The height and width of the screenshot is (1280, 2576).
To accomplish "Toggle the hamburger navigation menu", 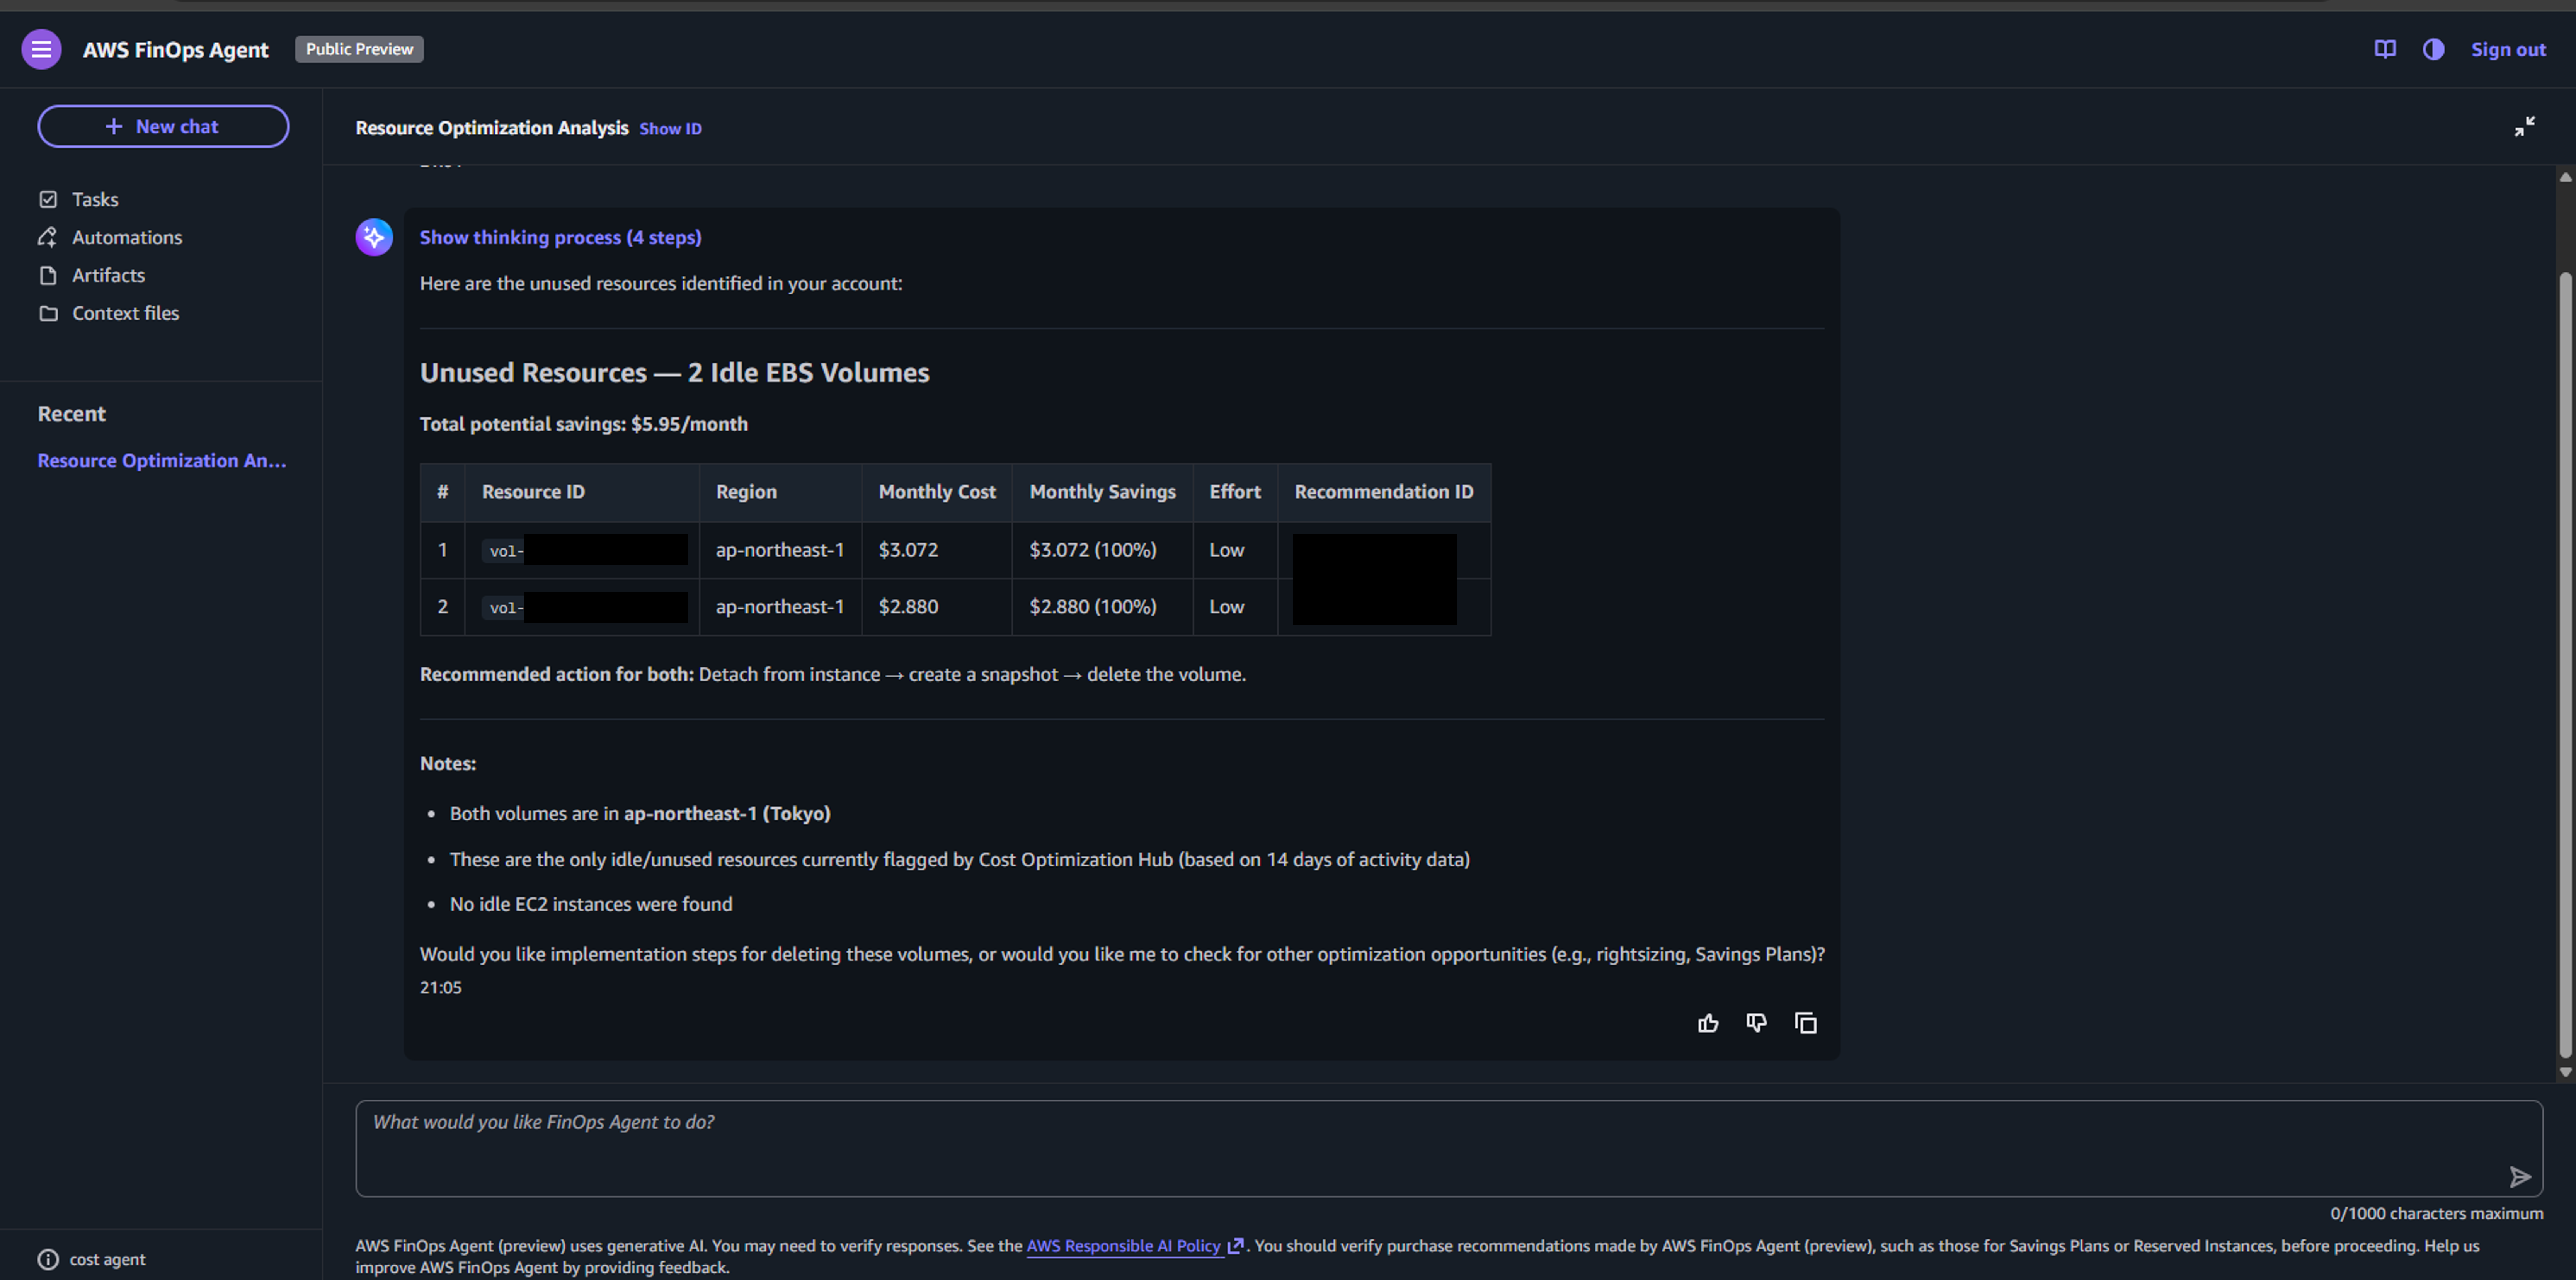I will pos(41,49).
